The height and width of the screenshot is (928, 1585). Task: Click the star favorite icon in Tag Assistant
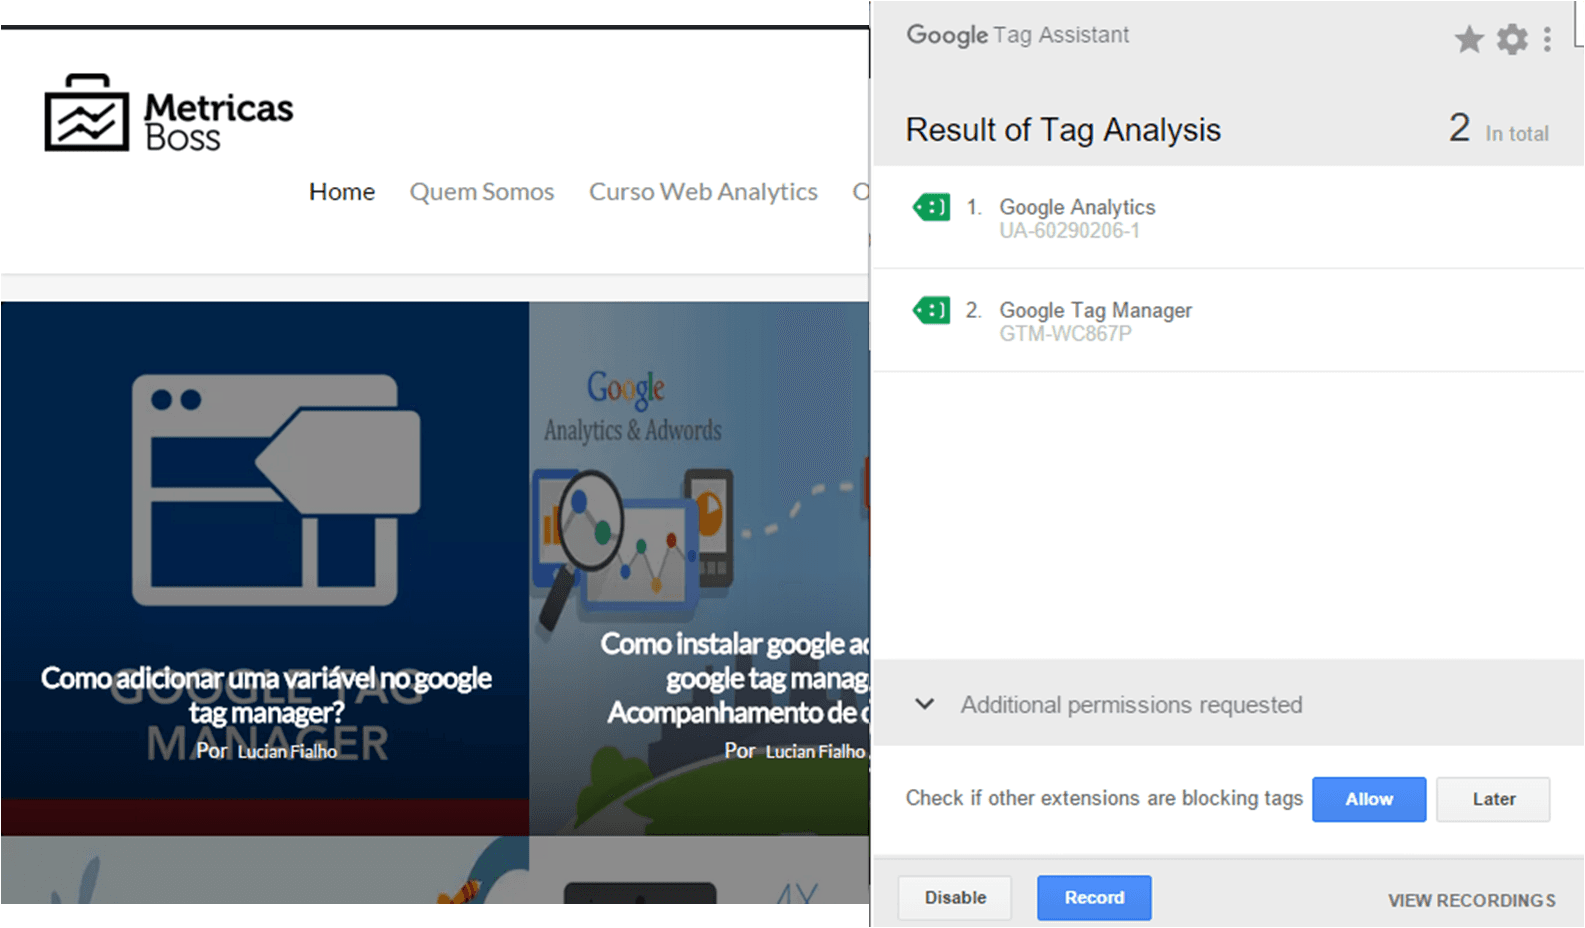pyautogui.click(x=1469, y=39)
